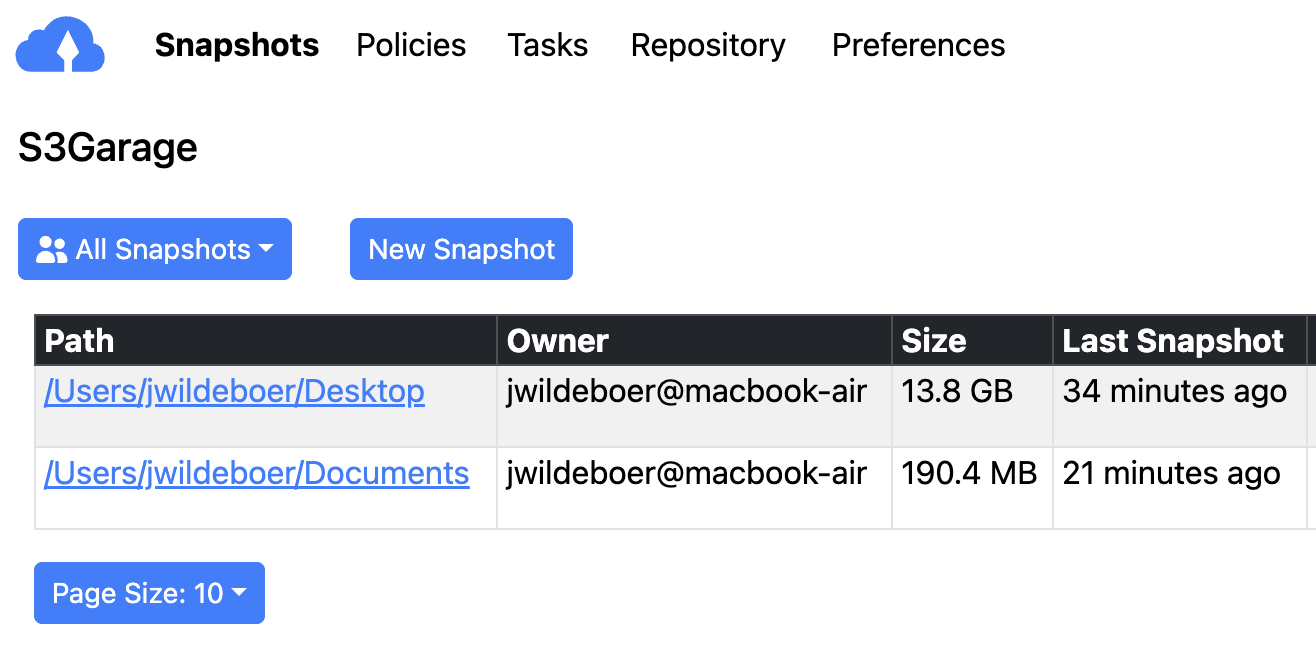Viewport: 1316px width, 648px height.
Task: Click the 21 minutes ago cell
Action: coord(1171,473)
